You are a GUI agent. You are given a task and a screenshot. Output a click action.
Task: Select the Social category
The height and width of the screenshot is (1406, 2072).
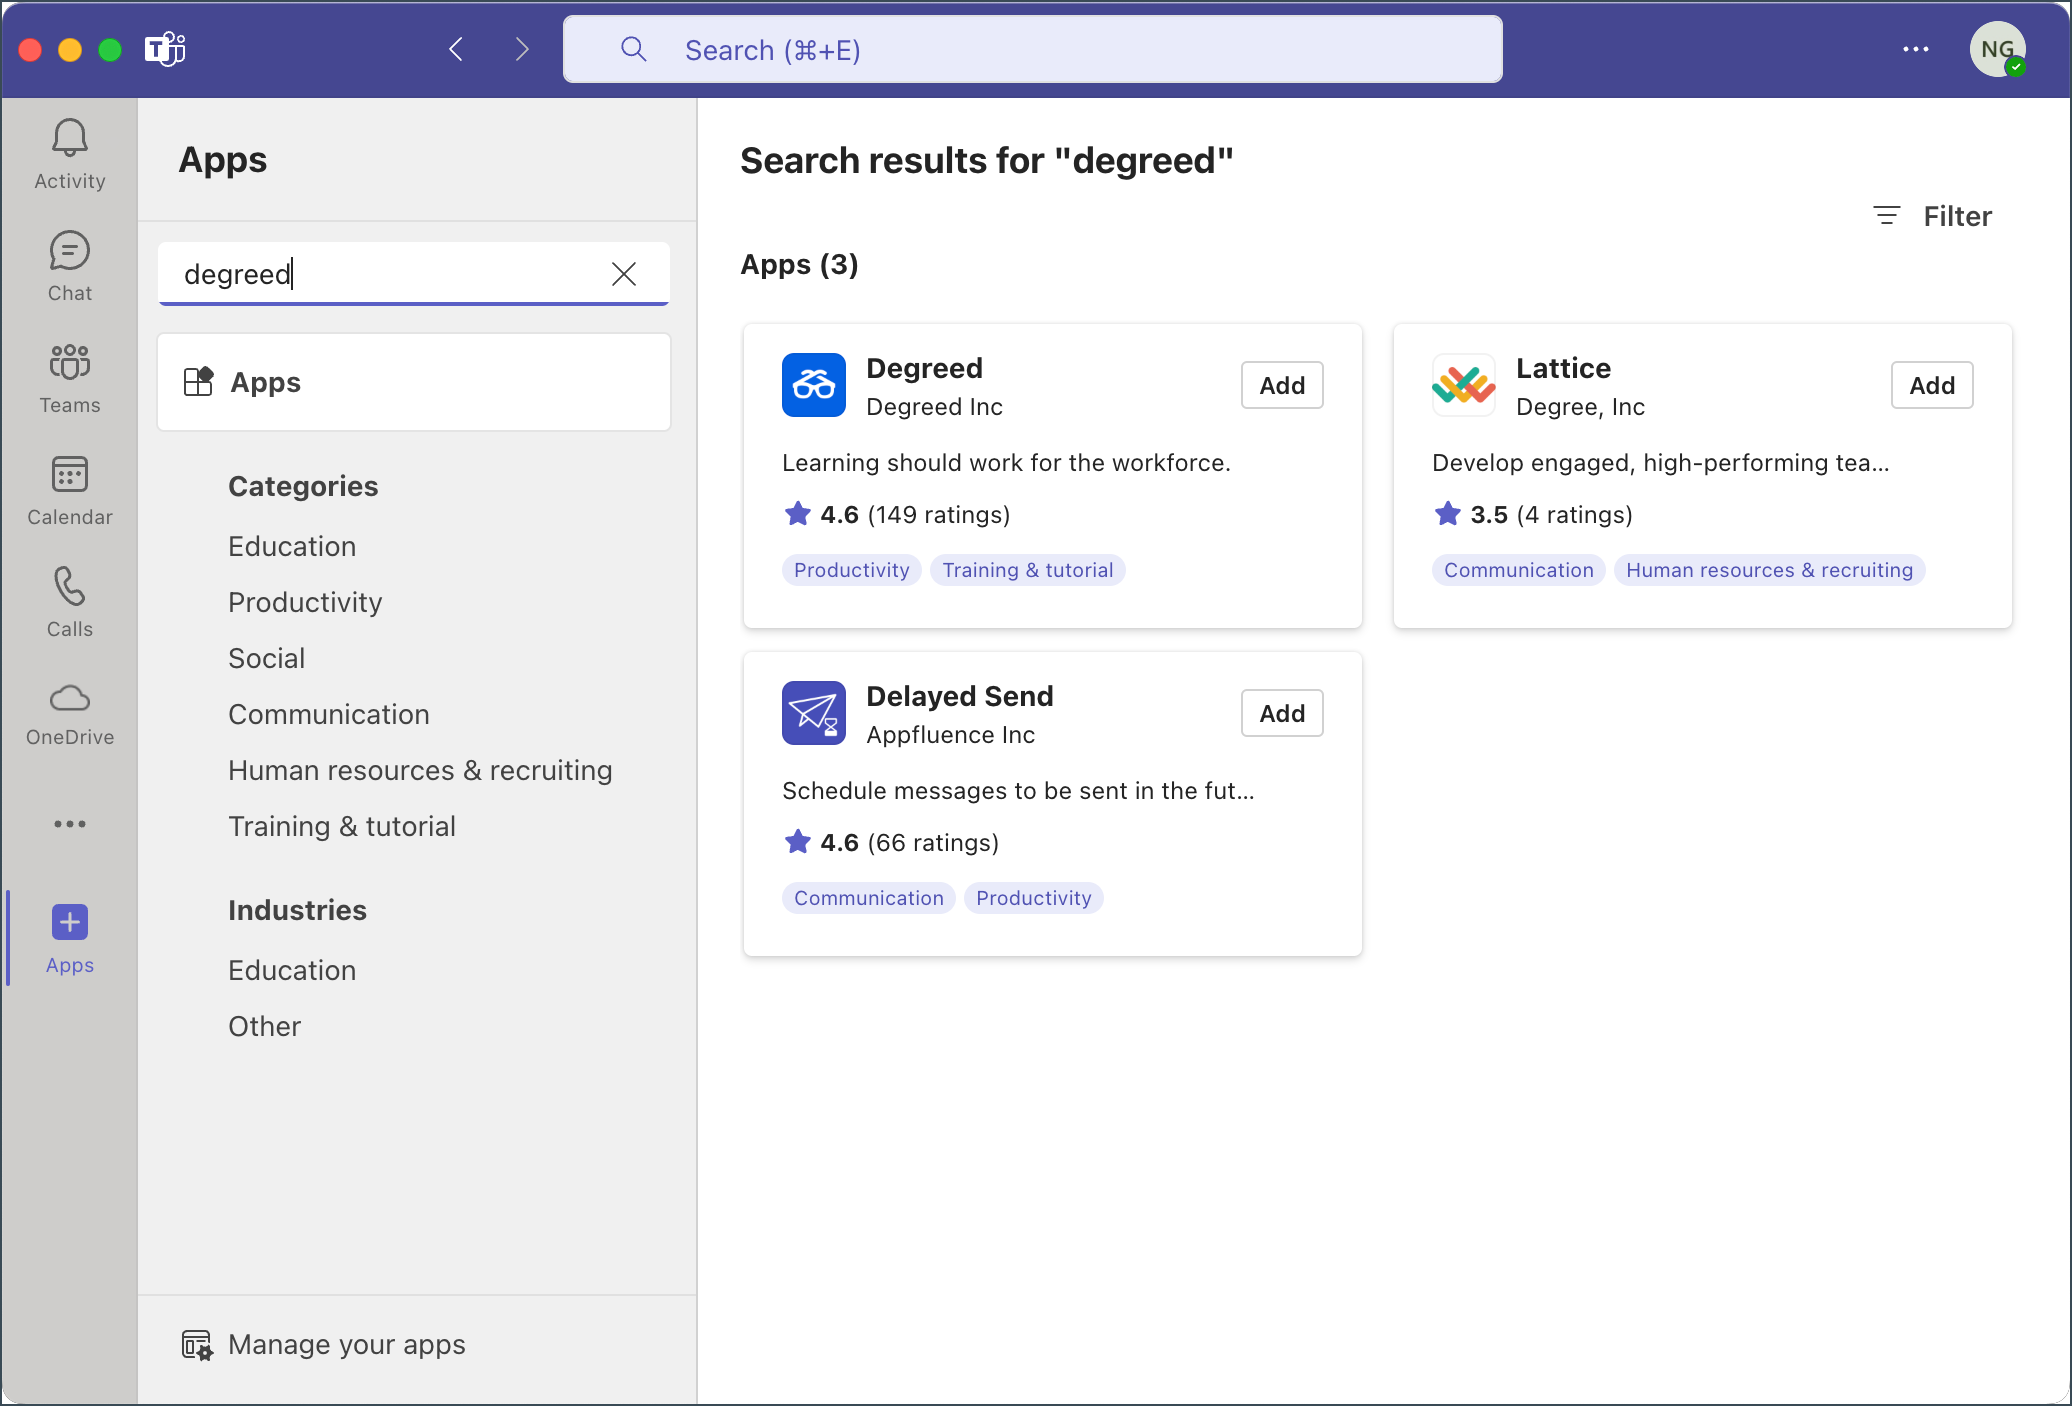click(266, 658)
